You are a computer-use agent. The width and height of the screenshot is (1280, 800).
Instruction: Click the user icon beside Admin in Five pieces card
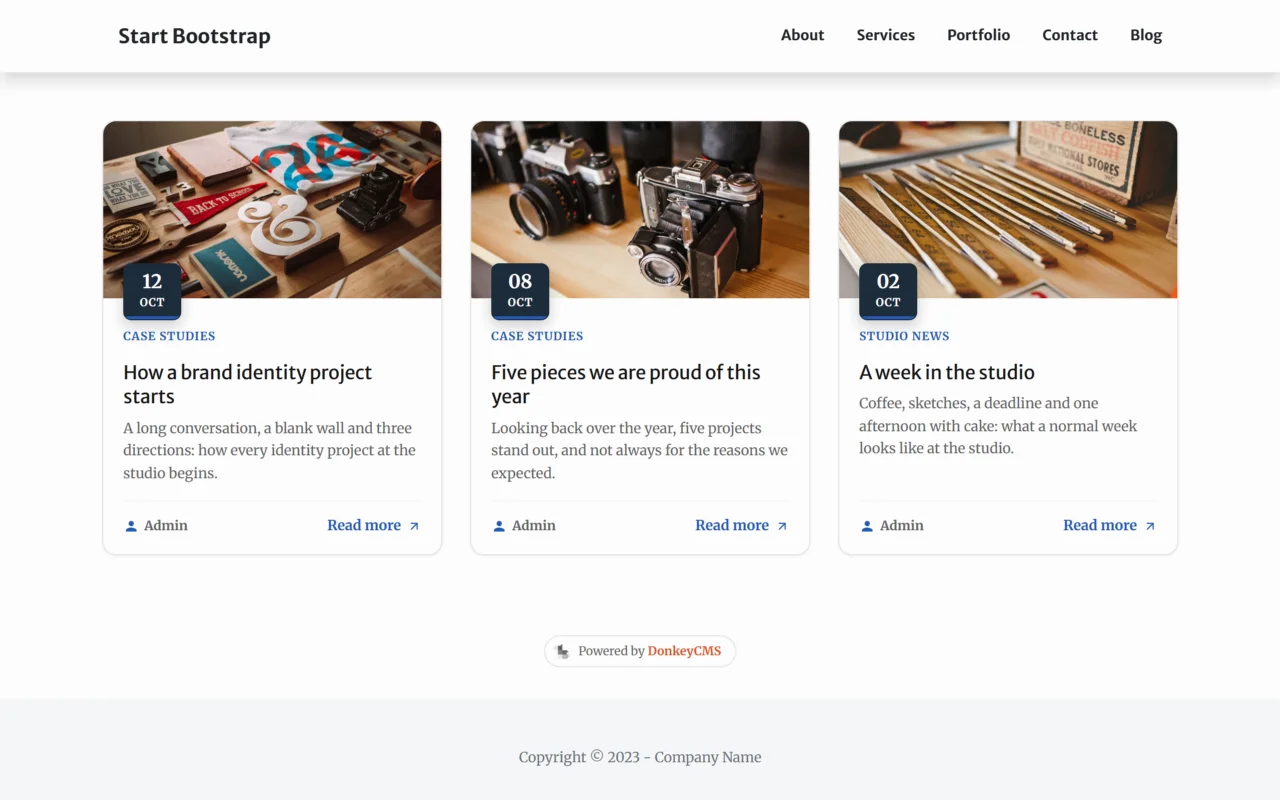[x=499, y=526]
